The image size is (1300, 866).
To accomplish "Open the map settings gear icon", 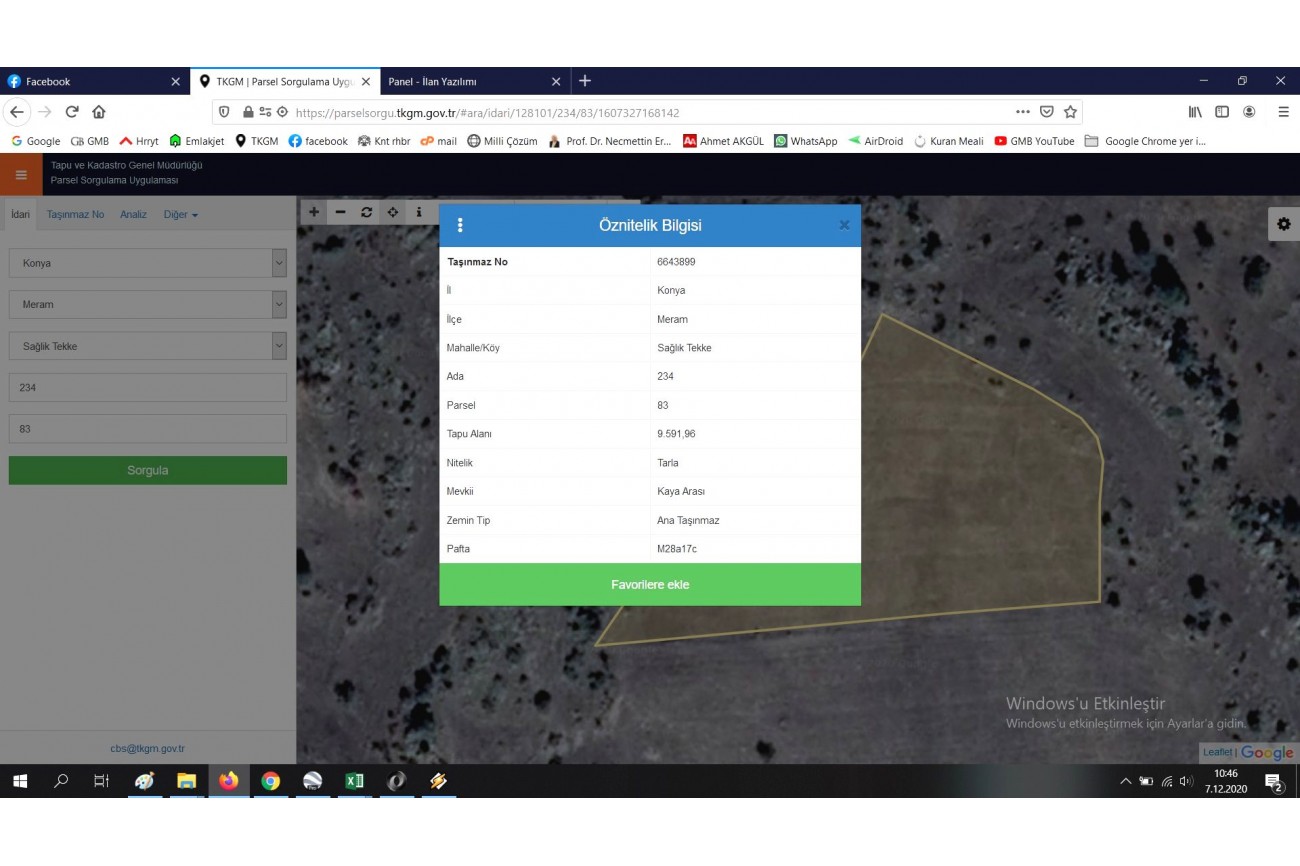I will tap(1283, 224).
